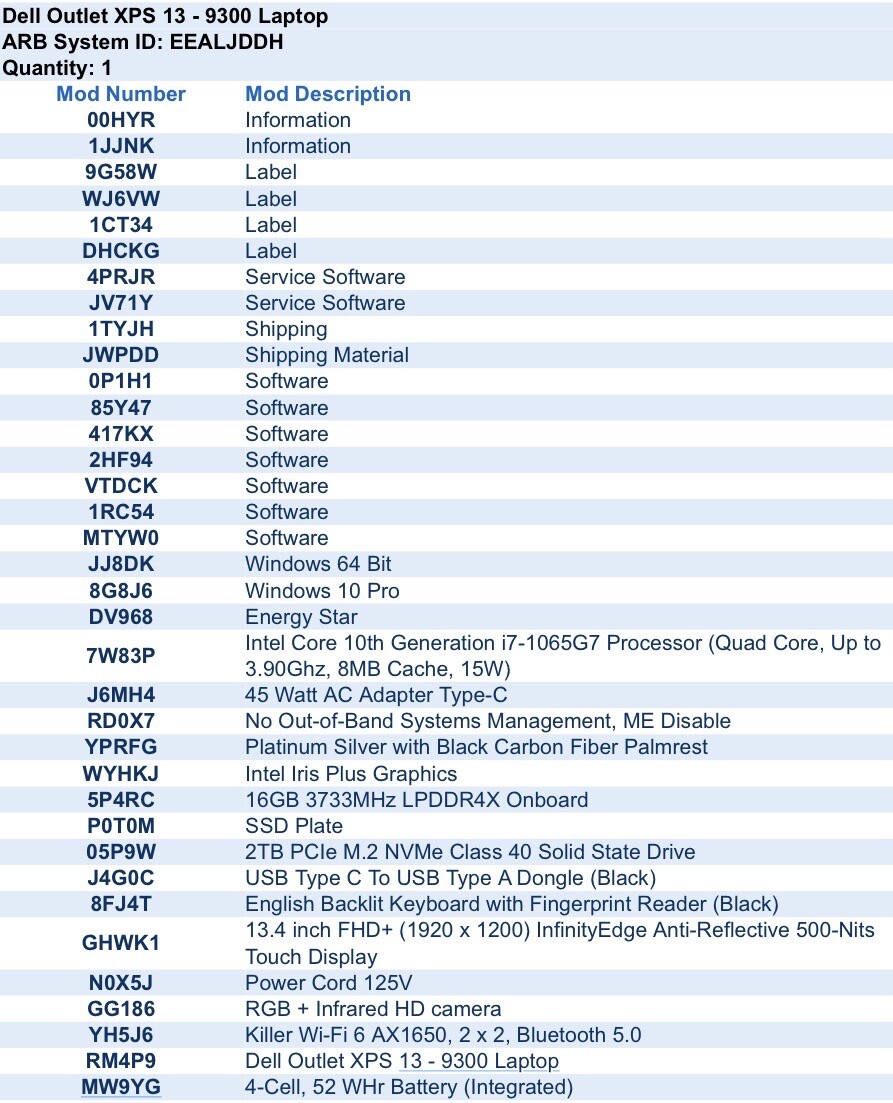Viewport: 893px width, 1103px height.
Task: Click mod number JV71Y
Action: click(x=121, y=302)
